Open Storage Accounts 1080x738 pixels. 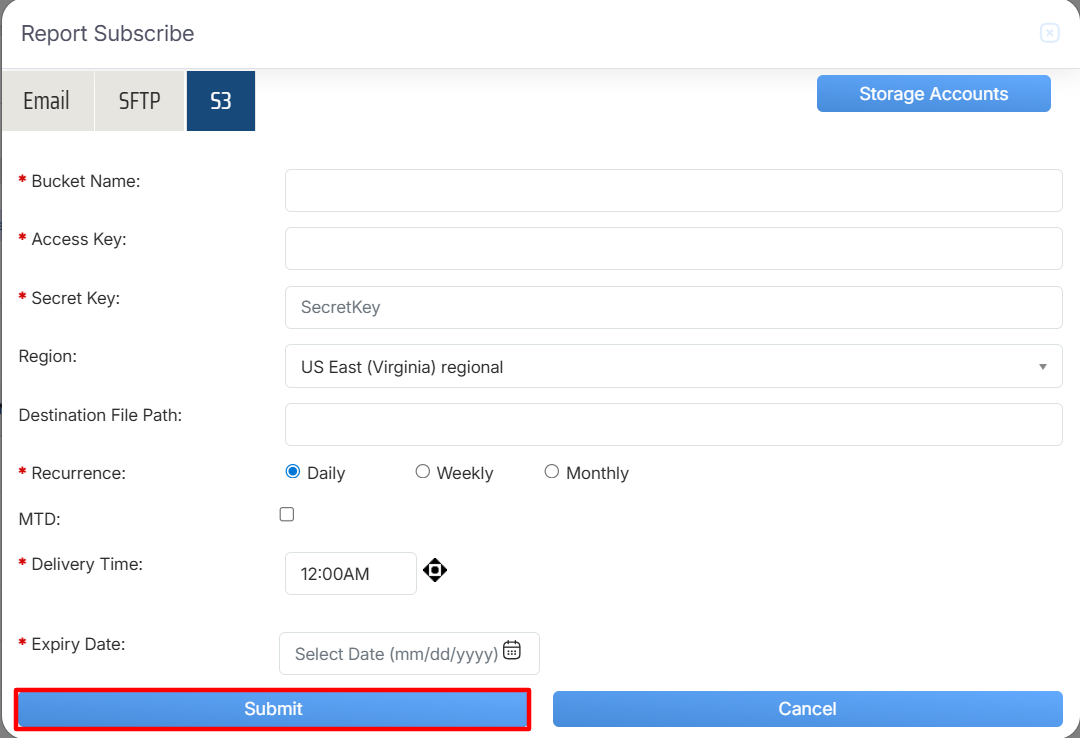tap(933, 94)
